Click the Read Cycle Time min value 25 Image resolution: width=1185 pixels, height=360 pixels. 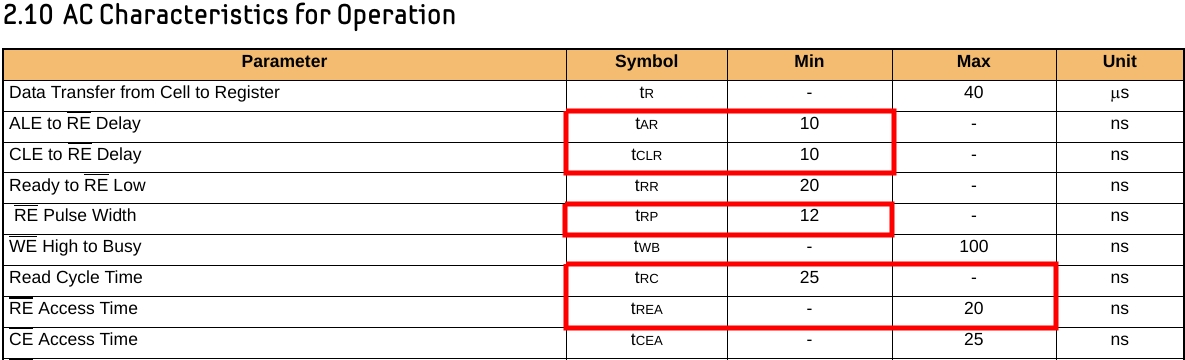coord(809,278)
